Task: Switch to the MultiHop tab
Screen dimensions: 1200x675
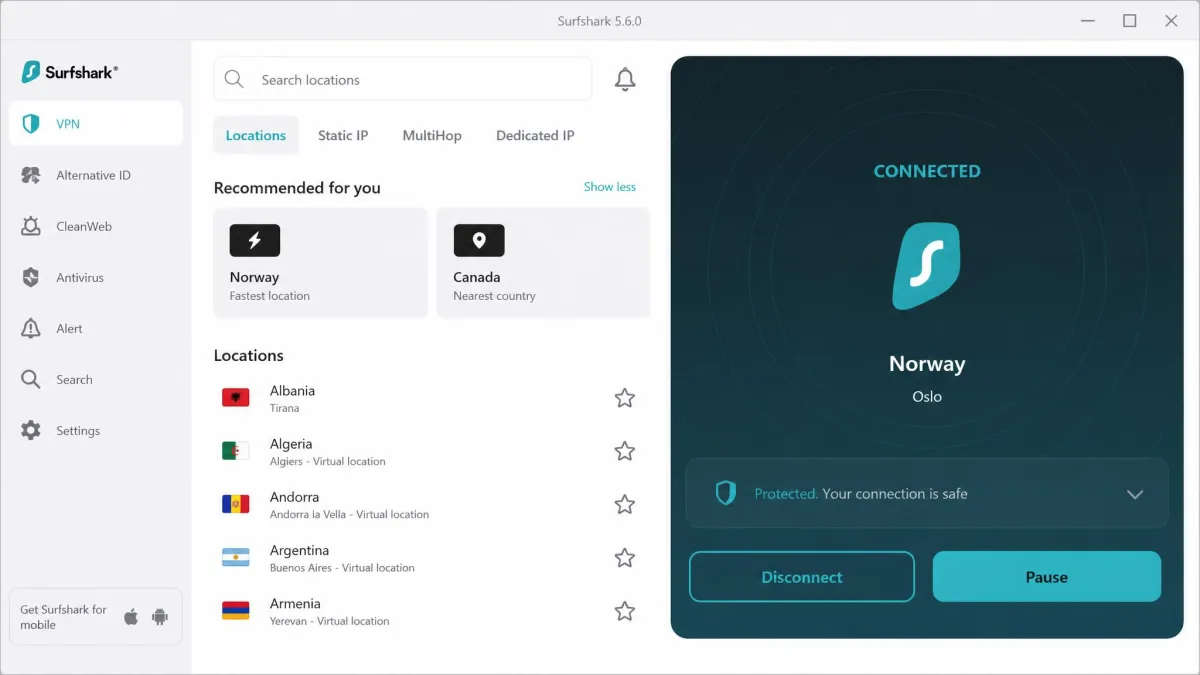Action: coord(432,135)
